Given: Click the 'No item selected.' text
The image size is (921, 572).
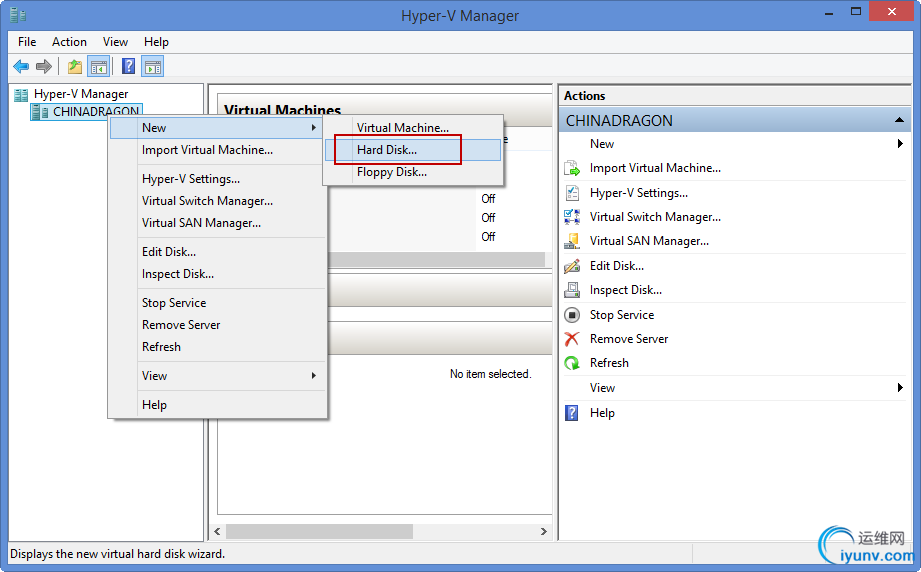Looking at the screenshot, I should click(x=490, y=374).
